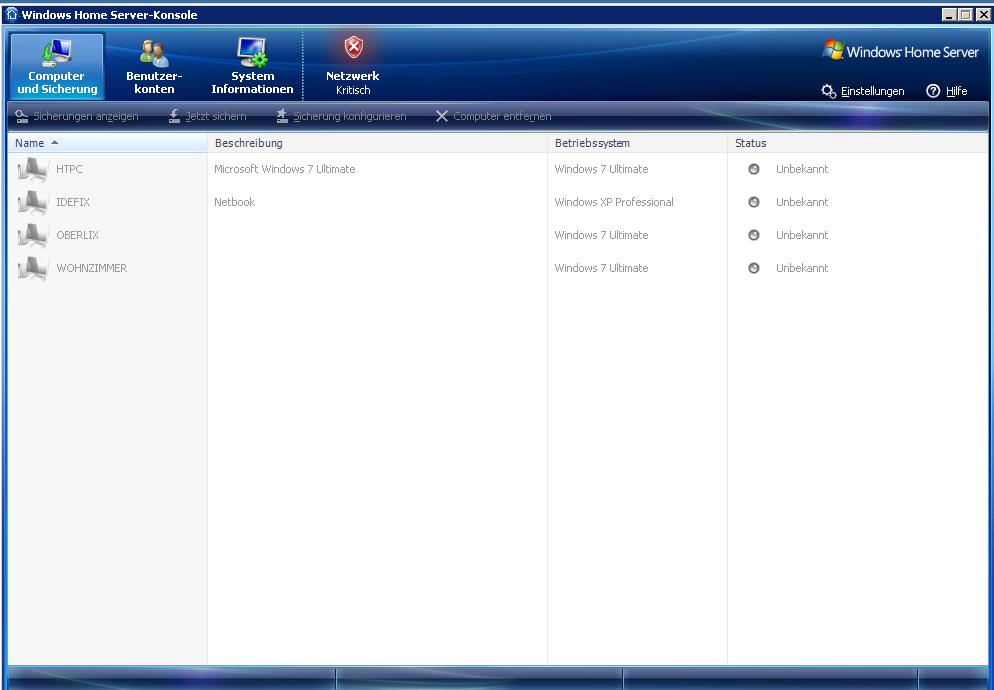The width and height of the screenshot is (994, 690).
Task: Click status indicator icon for HTPC
Action: [x=754, y=169]
